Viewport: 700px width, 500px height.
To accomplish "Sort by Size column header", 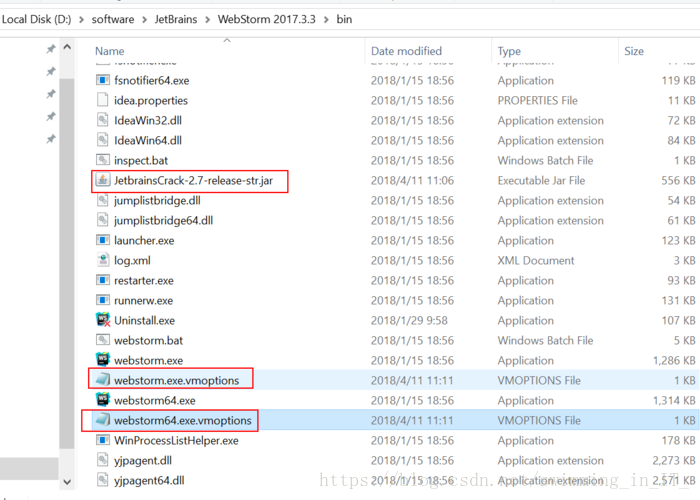I will 633,51.
